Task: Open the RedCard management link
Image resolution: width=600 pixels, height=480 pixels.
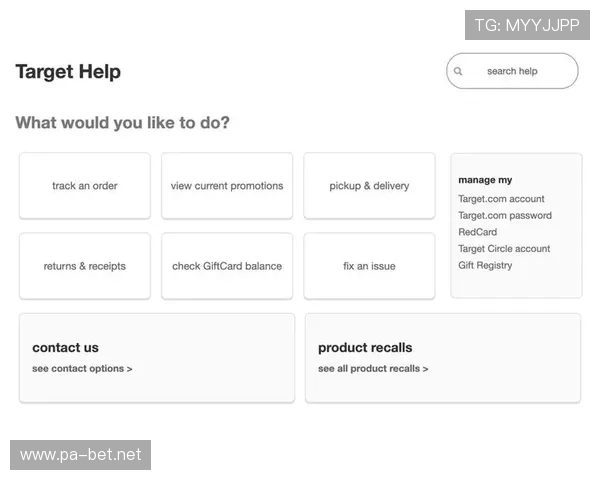Action: pos(477,232)
